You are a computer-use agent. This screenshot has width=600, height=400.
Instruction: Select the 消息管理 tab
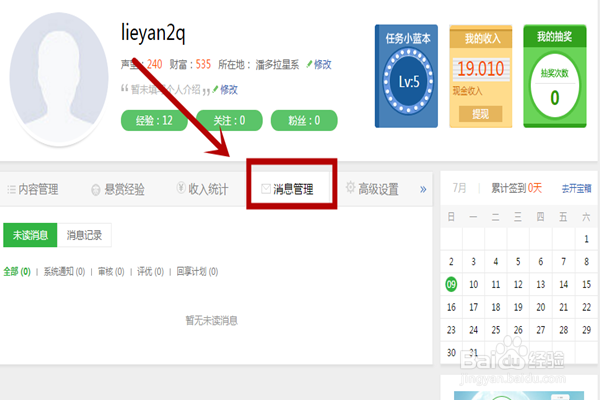[x=287, y=189]
